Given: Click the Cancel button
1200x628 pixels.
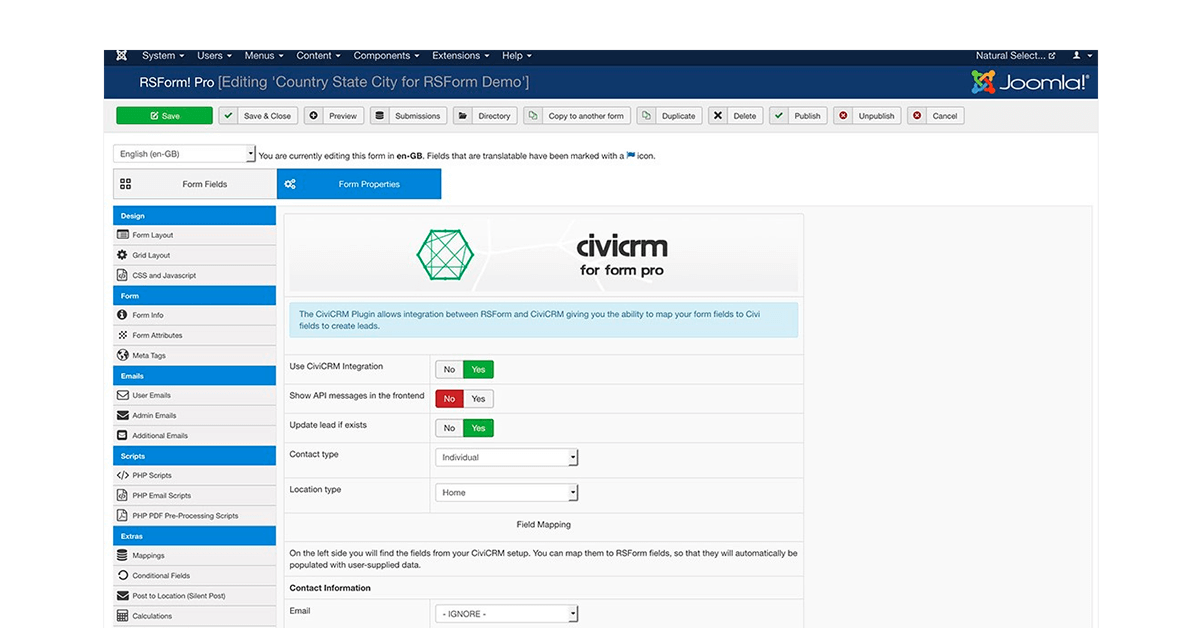Looking at the screenshot, I should tap(935, 116).
